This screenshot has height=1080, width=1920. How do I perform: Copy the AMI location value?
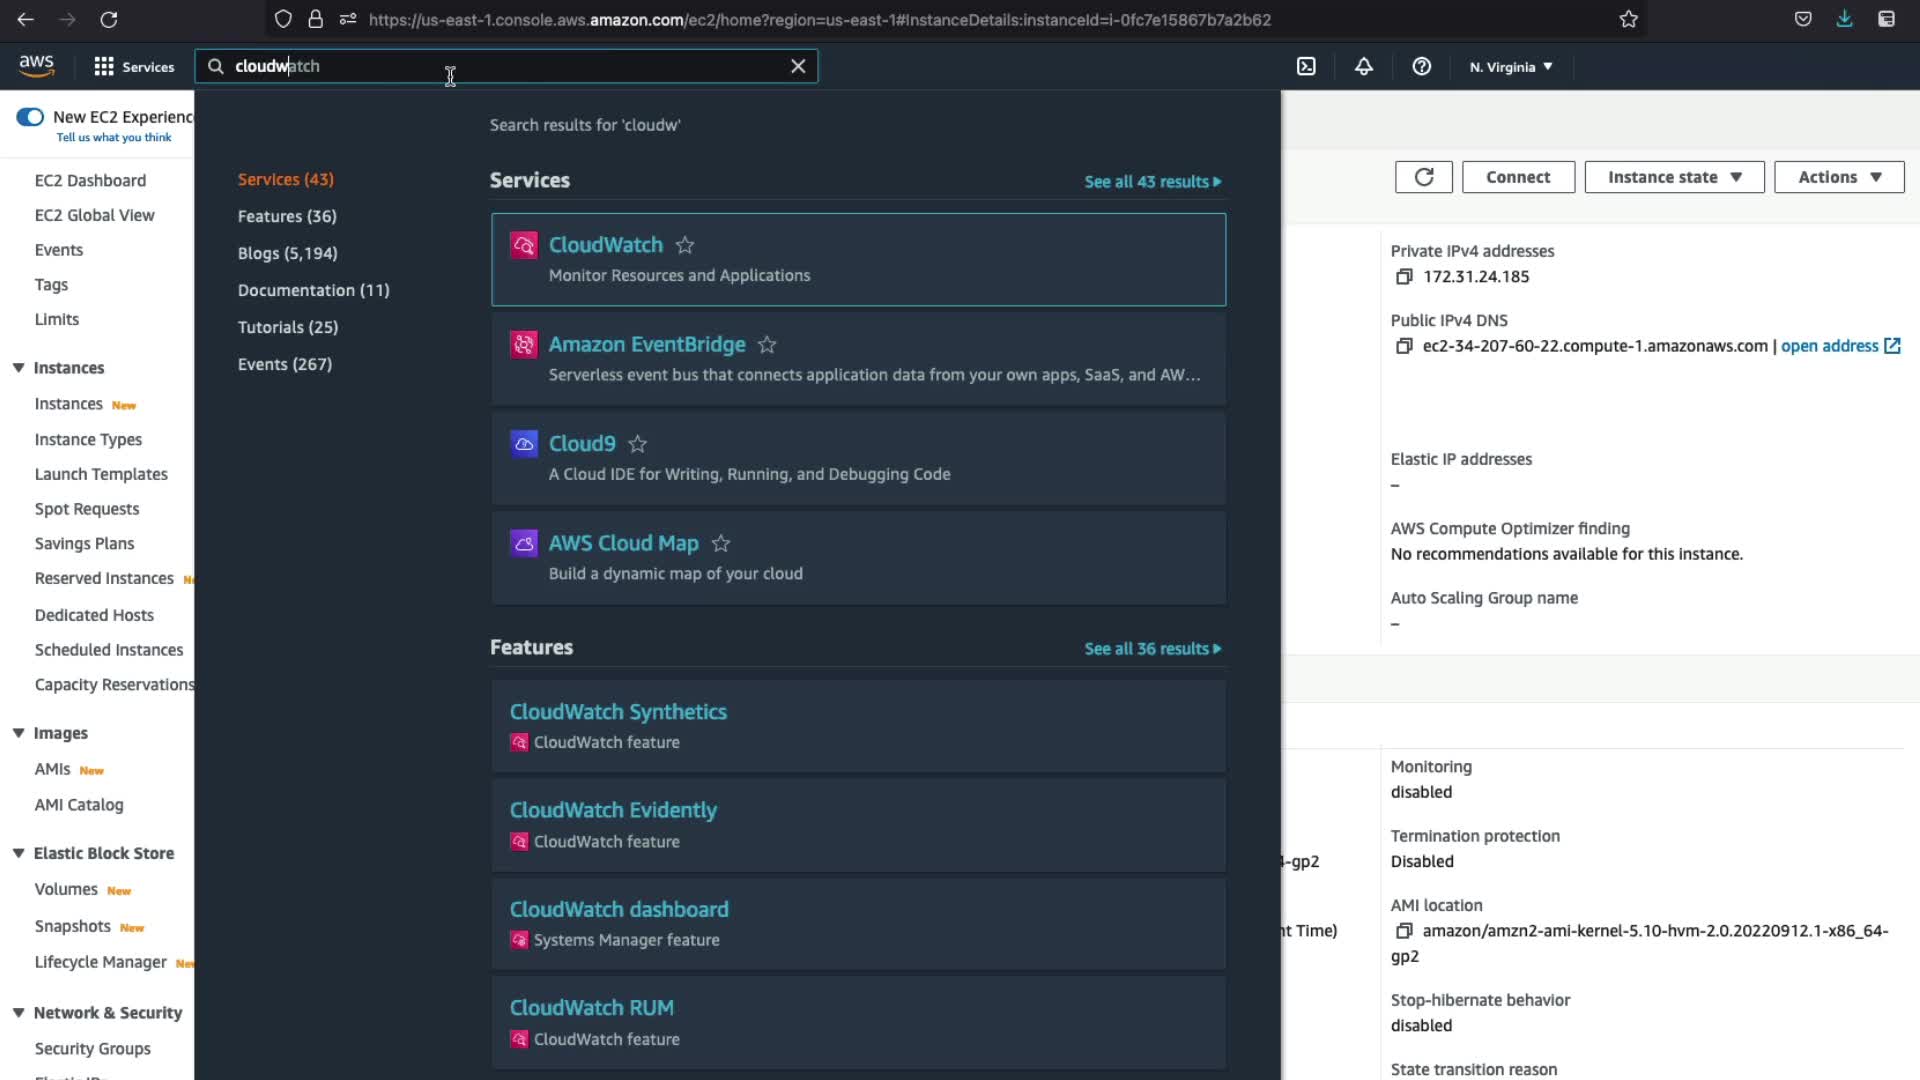point(1404,931)
